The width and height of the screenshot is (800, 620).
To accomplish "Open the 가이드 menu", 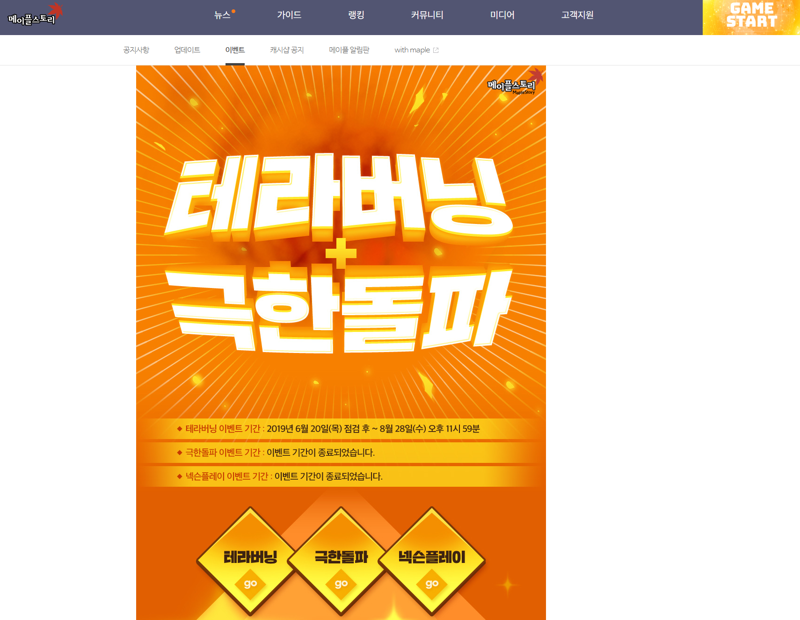I will 289,15.
